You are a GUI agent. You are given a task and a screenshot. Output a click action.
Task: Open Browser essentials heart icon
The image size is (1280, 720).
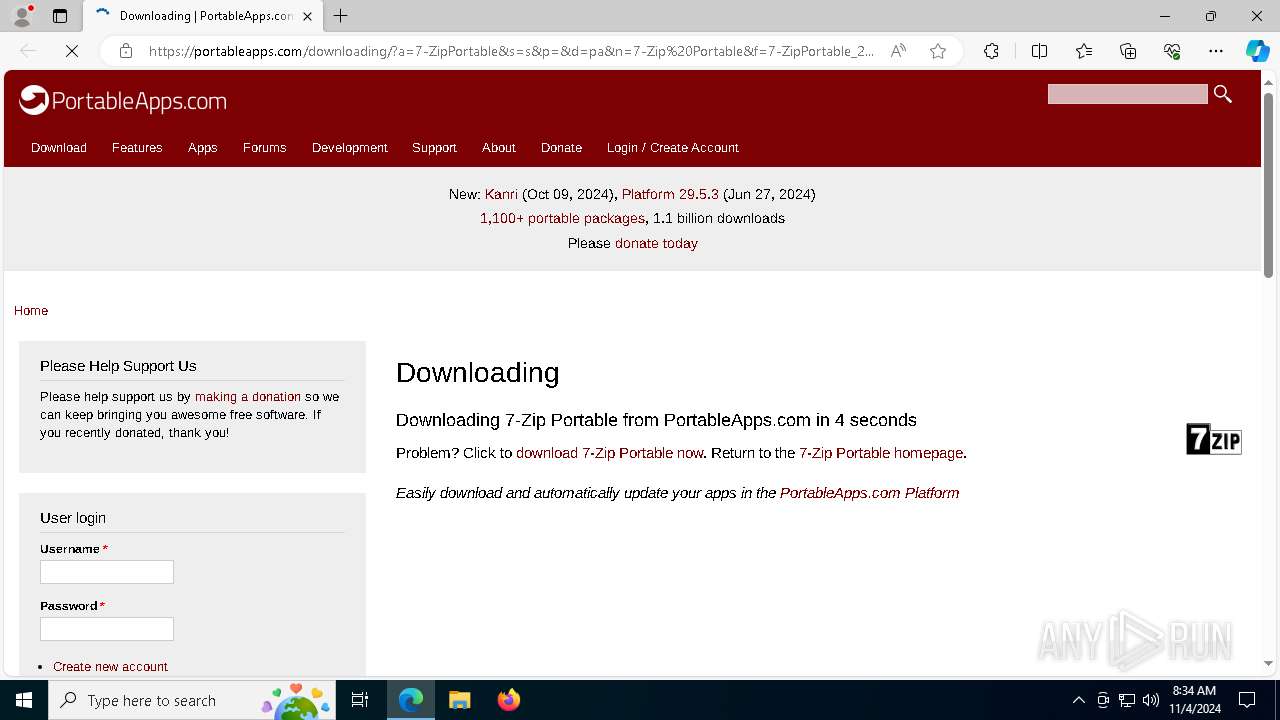[x=1172, y=51]
